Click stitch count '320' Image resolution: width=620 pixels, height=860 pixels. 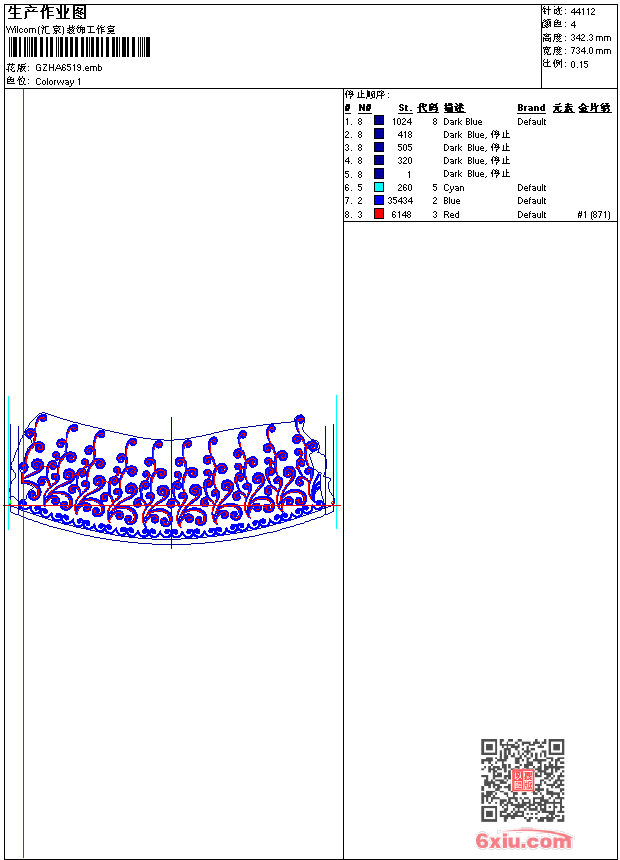(405, 161)
